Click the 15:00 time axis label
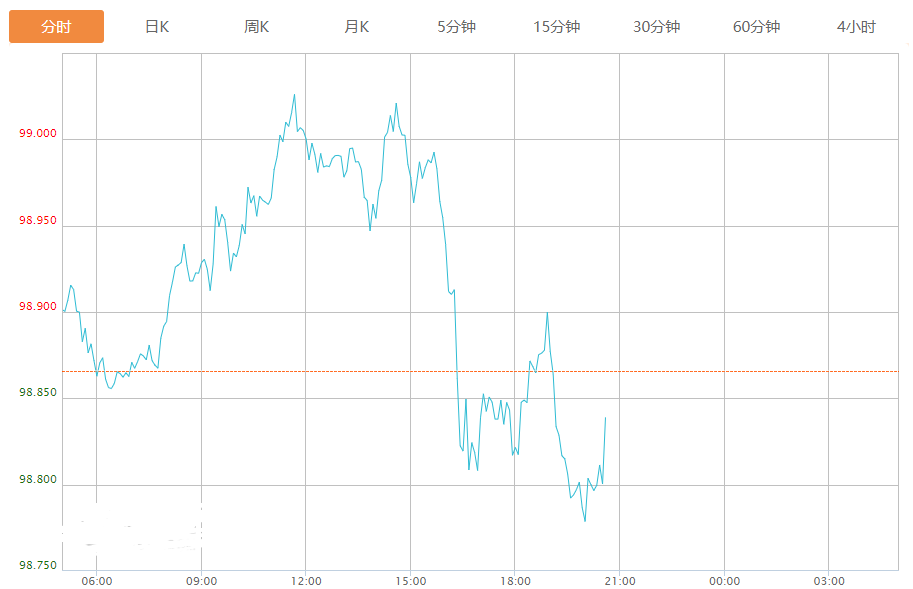The height and width of the screenshot is (589, 913). 410,581
